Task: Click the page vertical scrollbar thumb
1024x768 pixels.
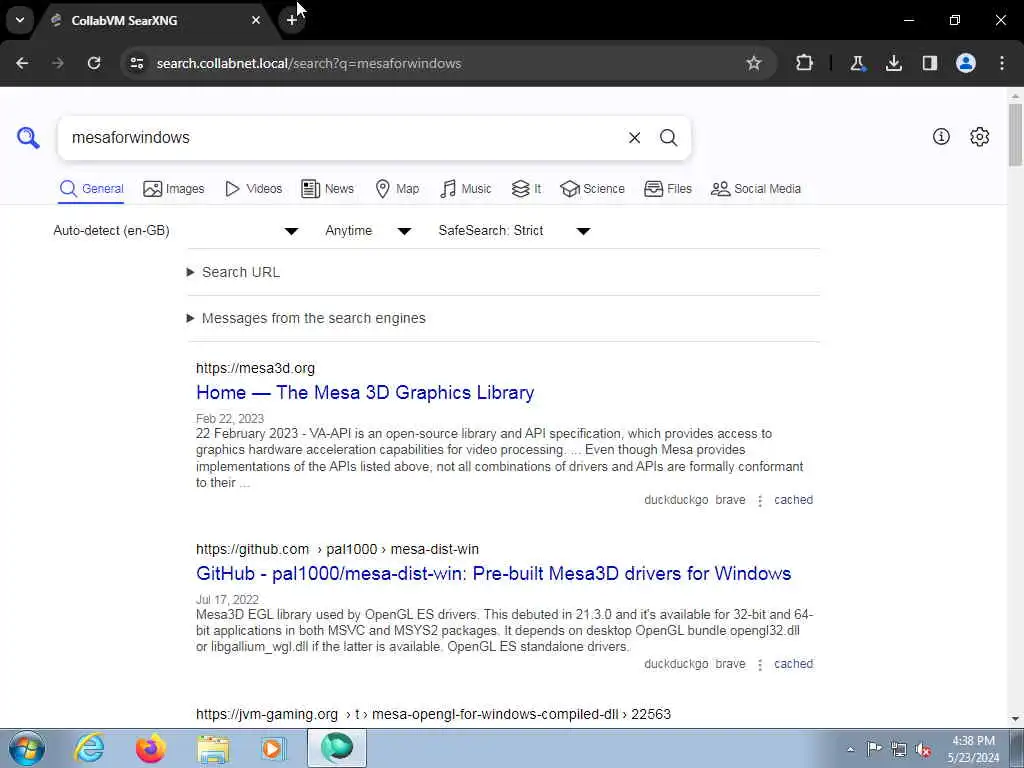Action: click(1016, 134)
